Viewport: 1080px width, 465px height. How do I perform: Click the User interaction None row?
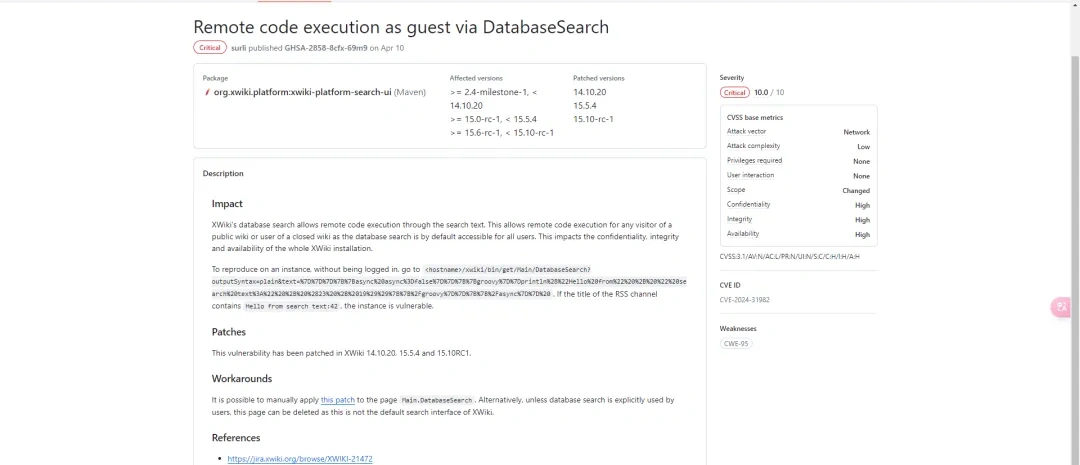(798, 176)
